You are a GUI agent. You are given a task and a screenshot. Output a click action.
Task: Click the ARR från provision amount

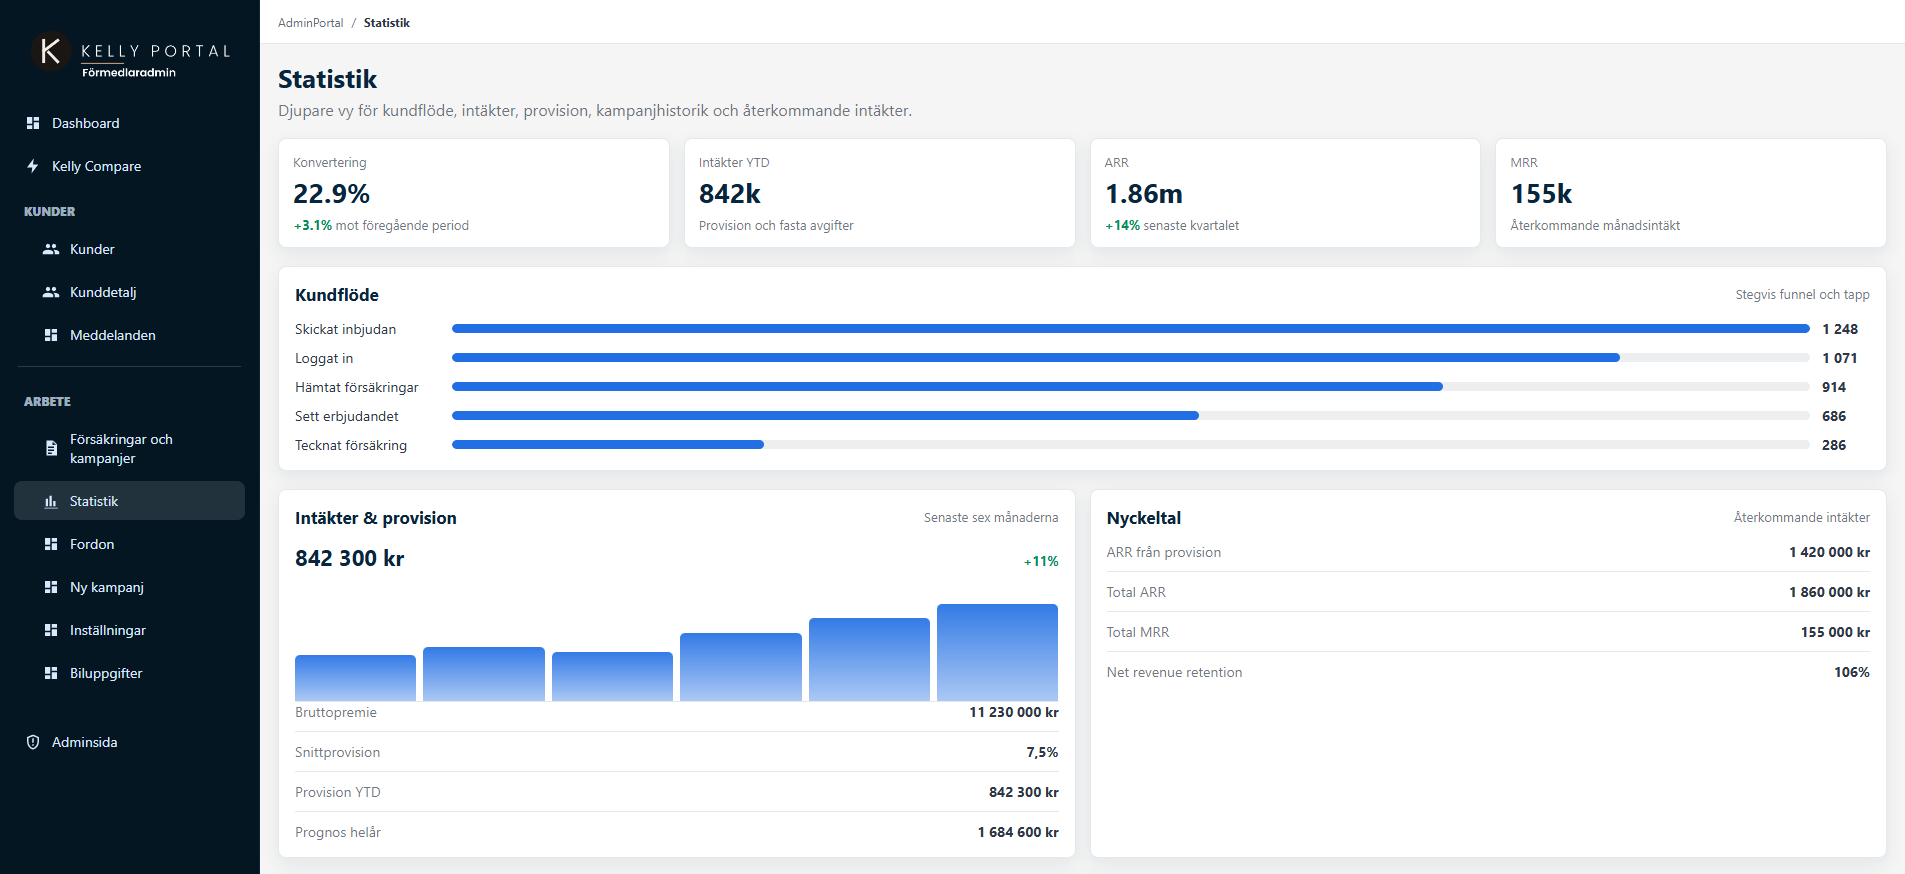[1829, 552]
